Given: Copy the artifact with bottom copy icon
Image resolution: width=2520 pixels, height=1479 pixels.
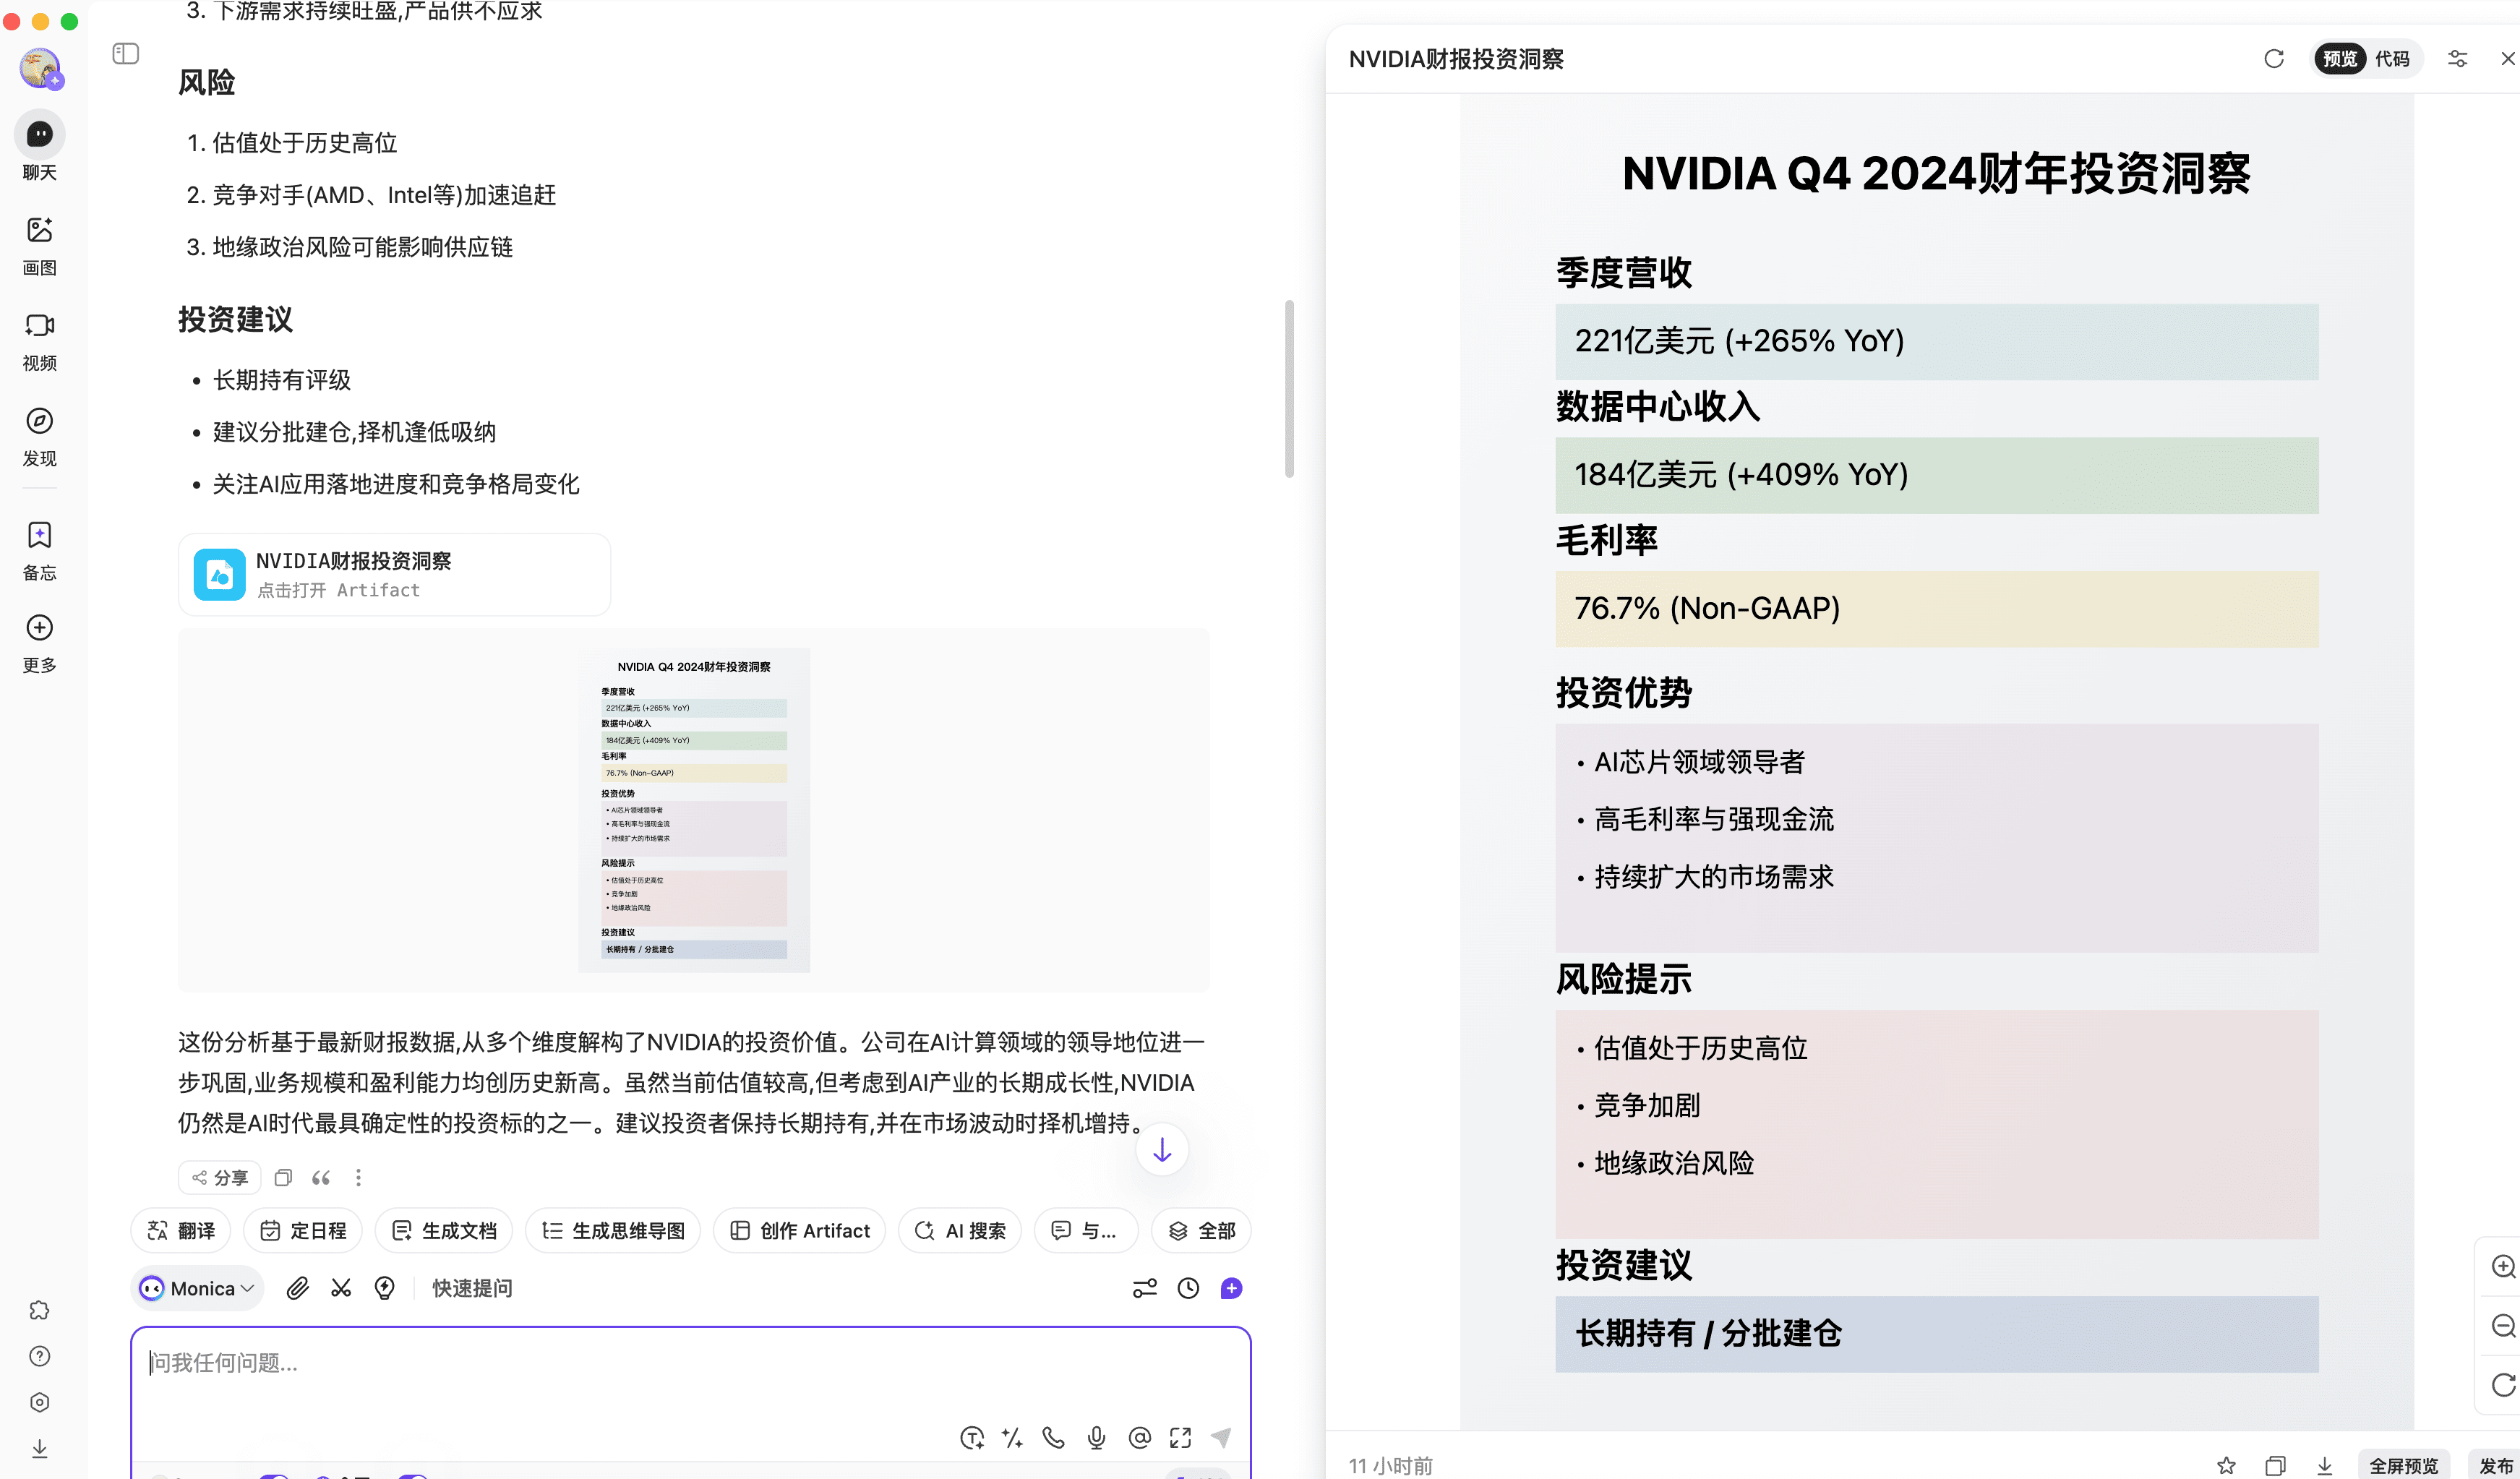Looking at the screenshot, I should (2275, 1466).
